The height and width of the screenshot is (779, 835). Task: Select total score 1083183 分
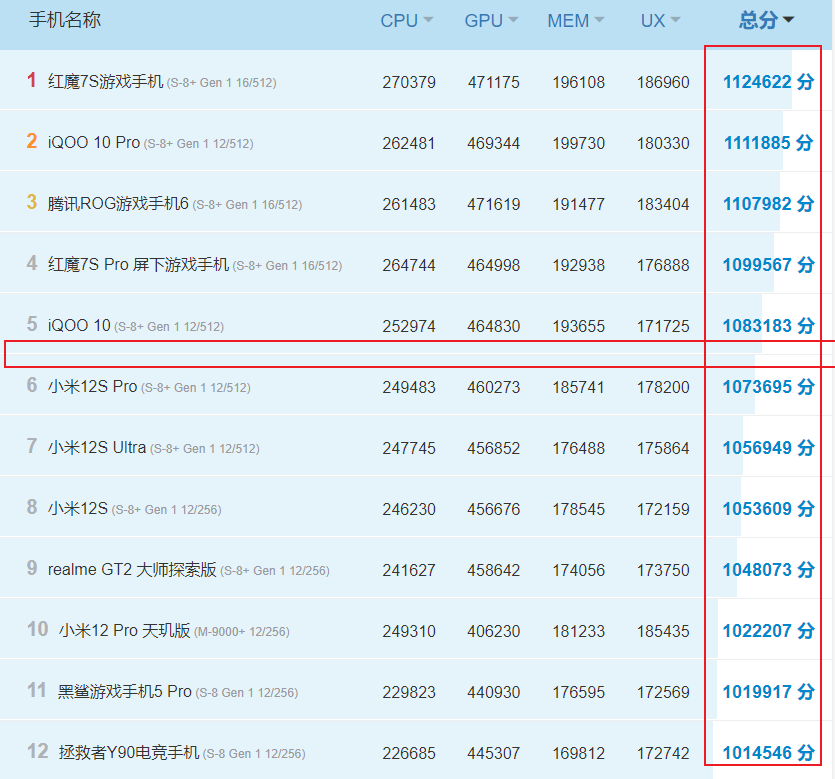coord(768,325)
